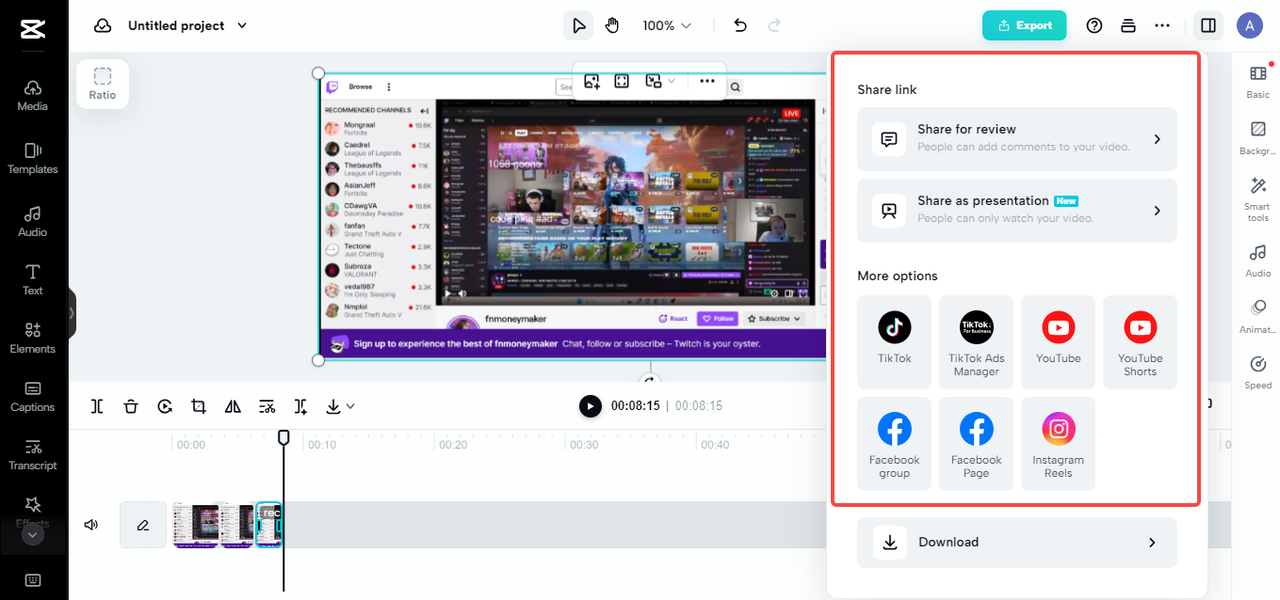The image size is (1280, 600).
Task: Click the rotate handle below the canvas
Action: [x=650, y=380]
